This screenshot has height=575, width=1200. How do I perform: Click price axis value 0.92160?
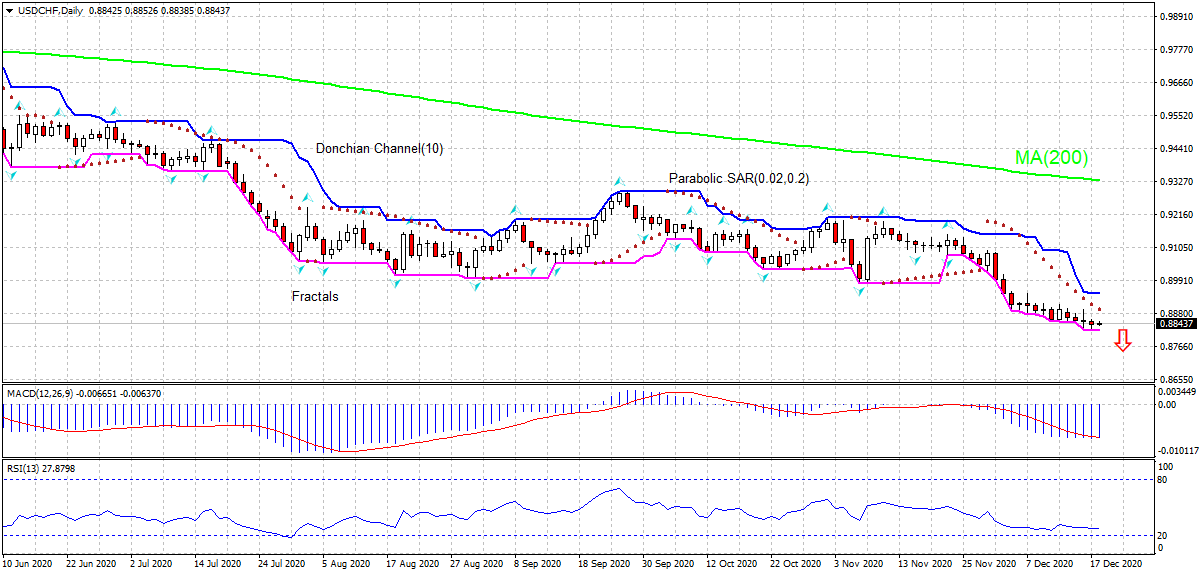pos(1176,214)
